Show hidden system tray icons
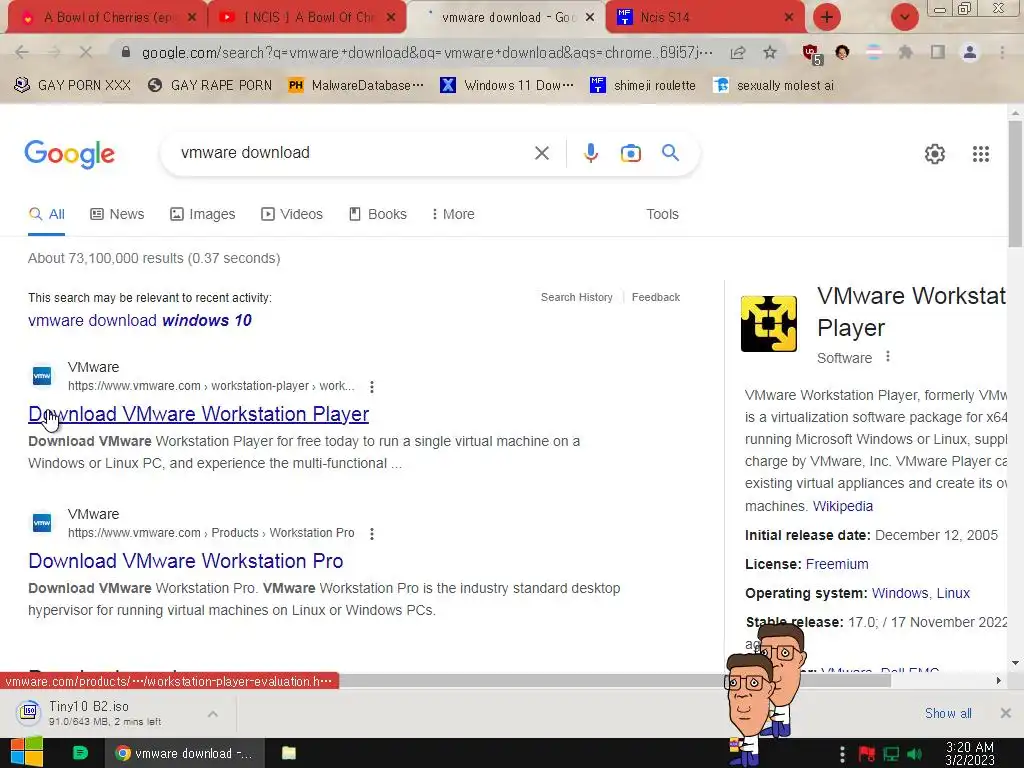Image resolution: width=1024 pixels, height=768 pixels. pyautogui.click(x=842, y=754)
